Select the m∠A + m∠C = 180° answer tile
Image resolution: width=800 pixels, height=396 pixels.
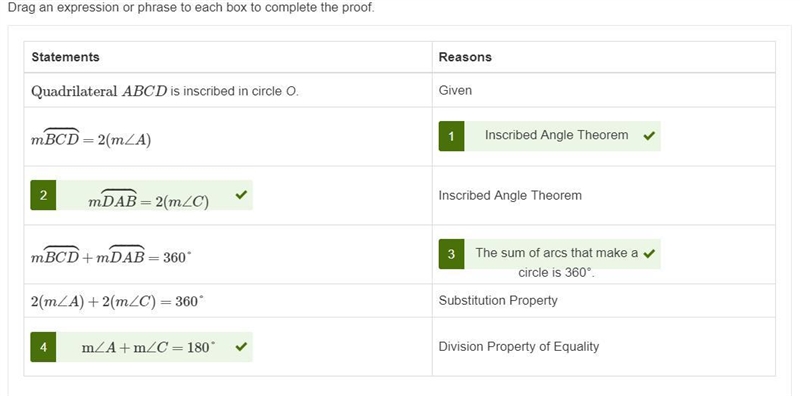(x=141, y=348)
